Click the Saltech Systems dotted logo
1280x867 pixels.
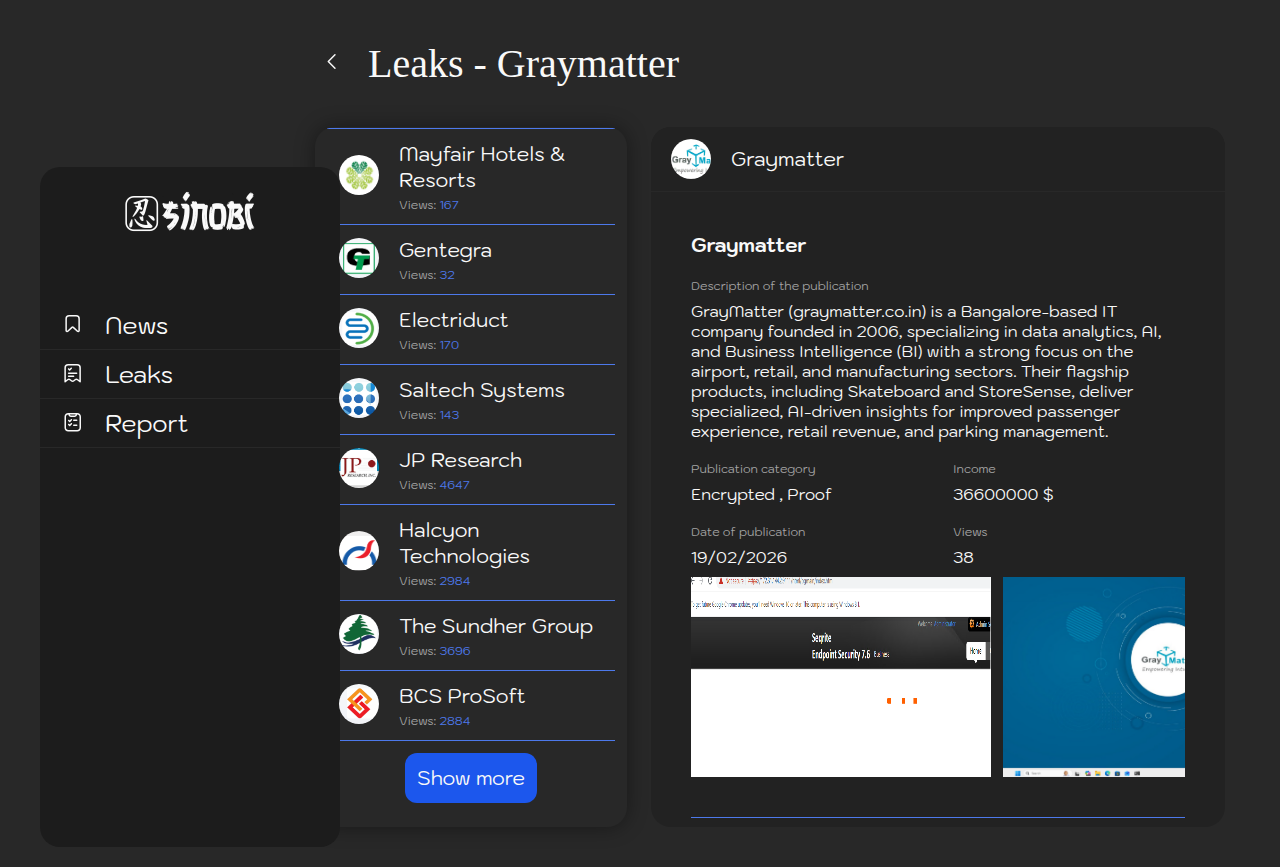coord(359,398)
